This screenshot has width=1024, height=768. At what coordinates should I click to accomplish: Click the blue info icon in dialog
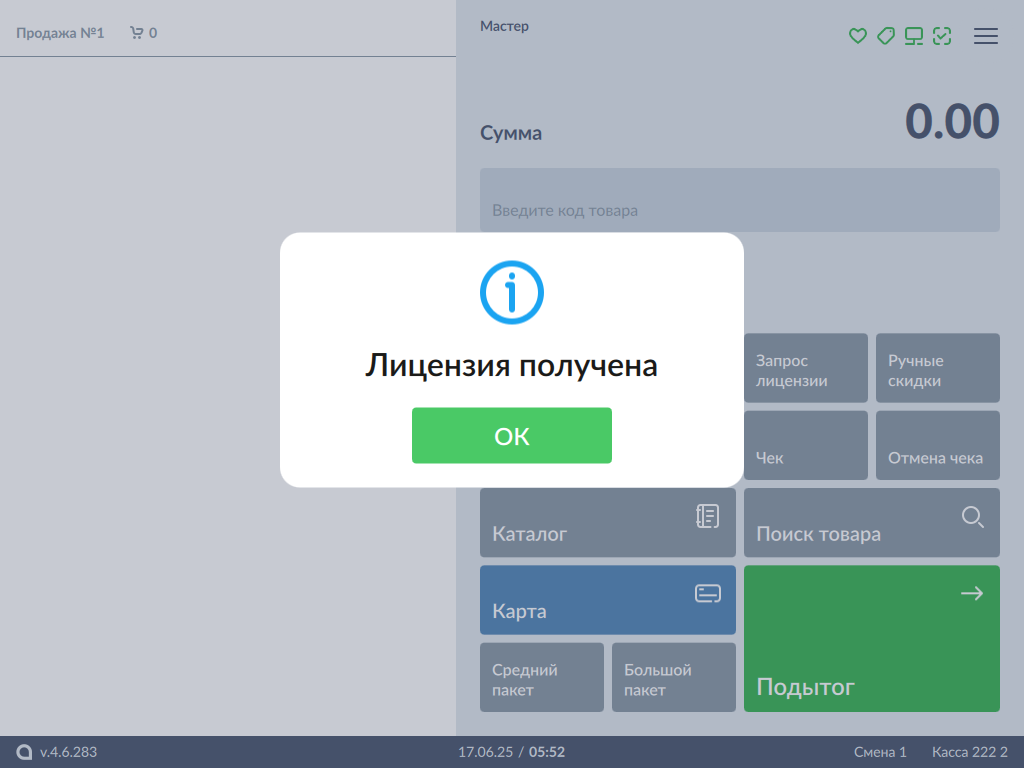[511, 292]
